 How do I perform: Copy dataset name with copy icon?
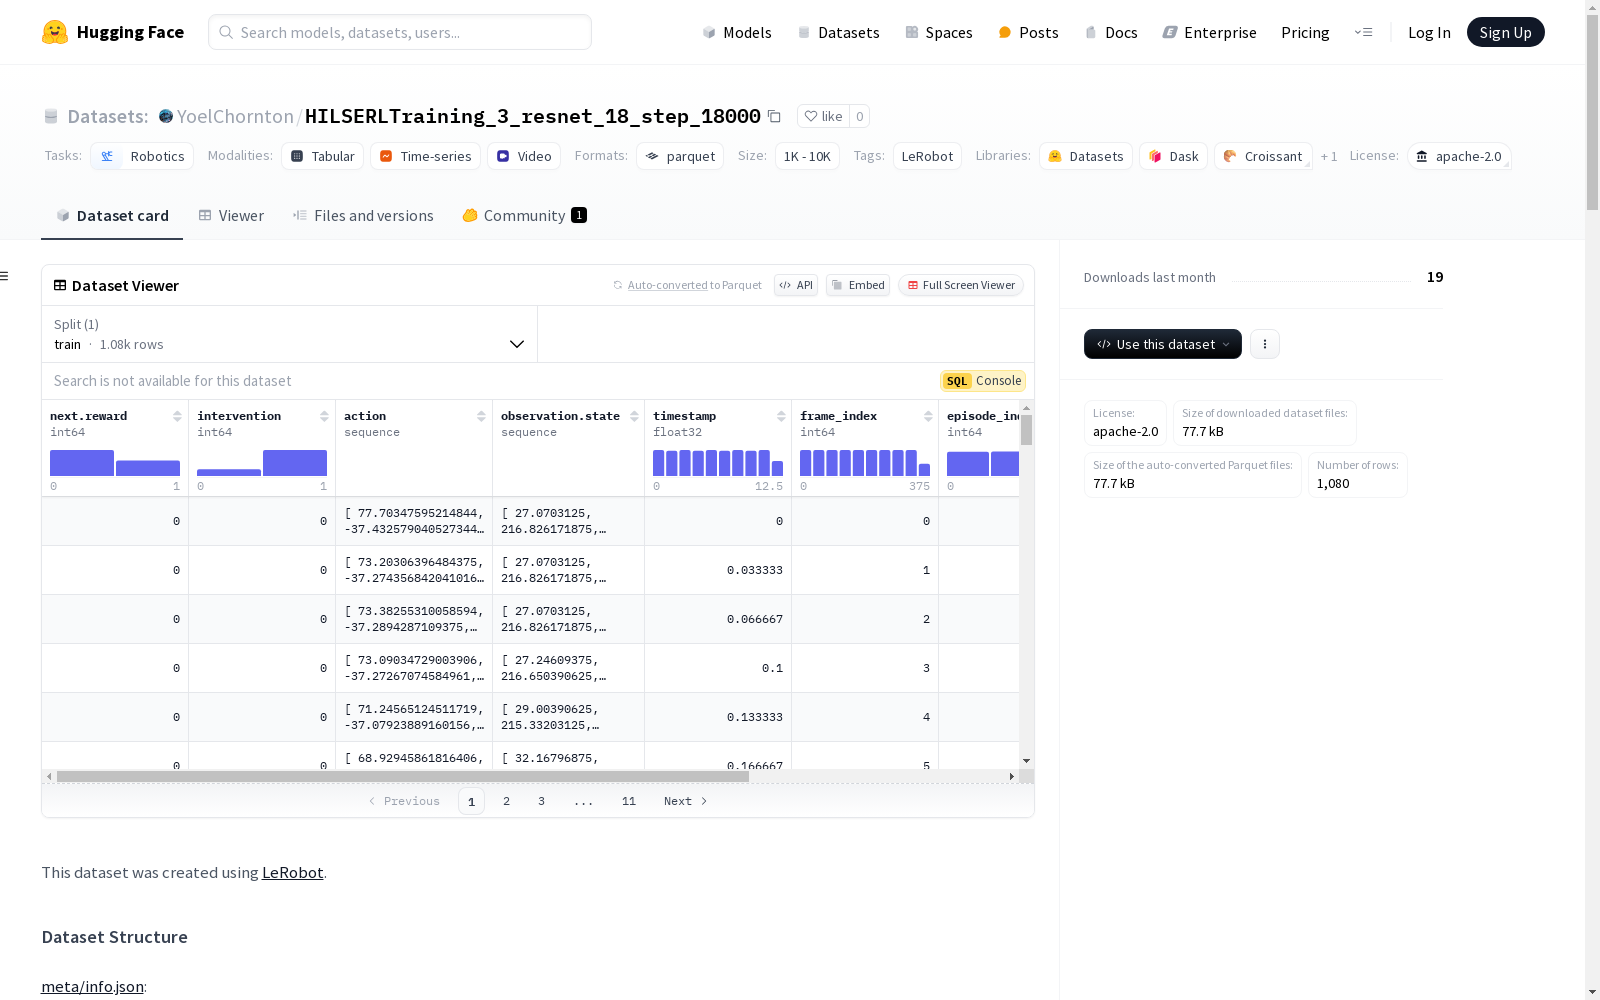pos(774,116)
